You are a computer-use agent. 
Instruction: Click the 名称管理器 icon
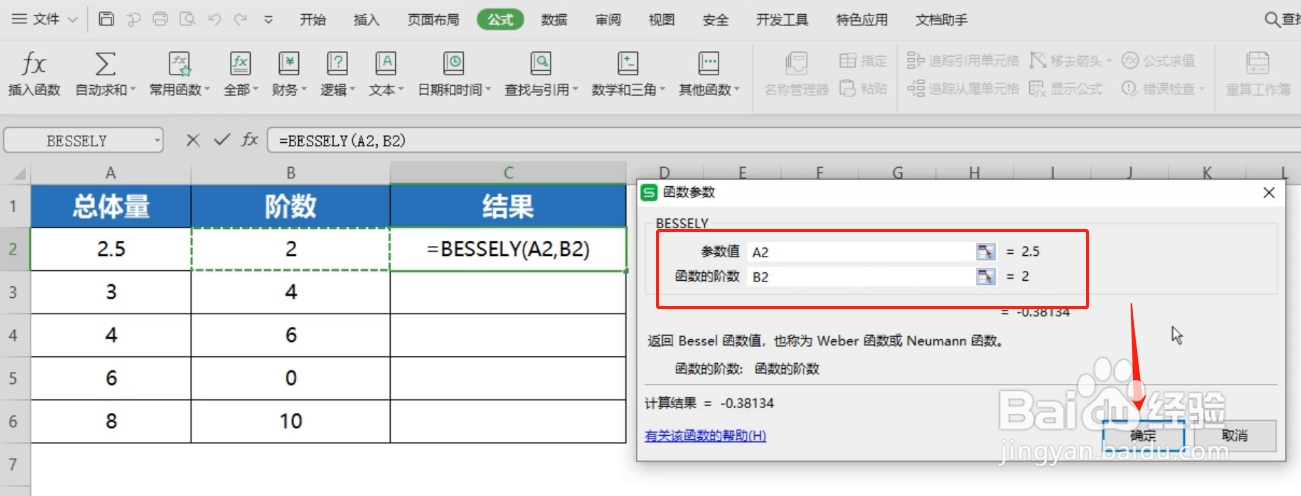pyautogui.click(x=797, y=64)
